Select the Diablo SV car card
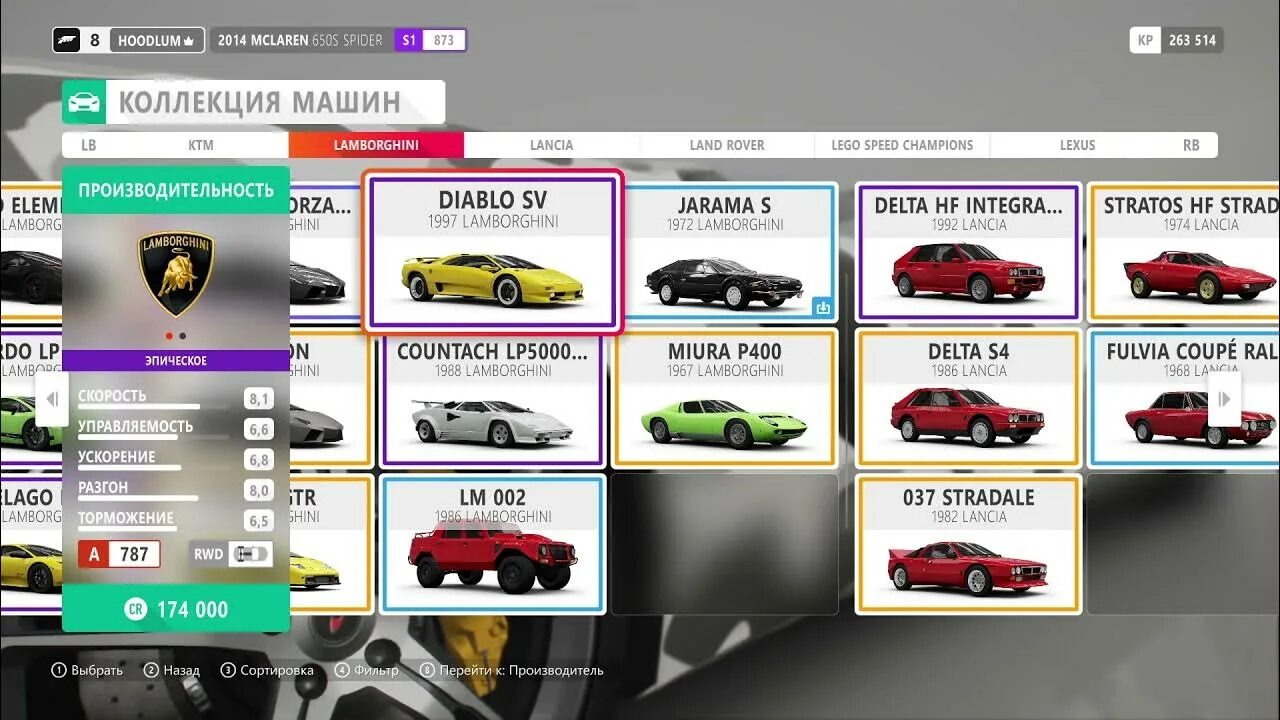Image resolution: width=1280 pixels, height=720 pixels. tap(492, 251)
